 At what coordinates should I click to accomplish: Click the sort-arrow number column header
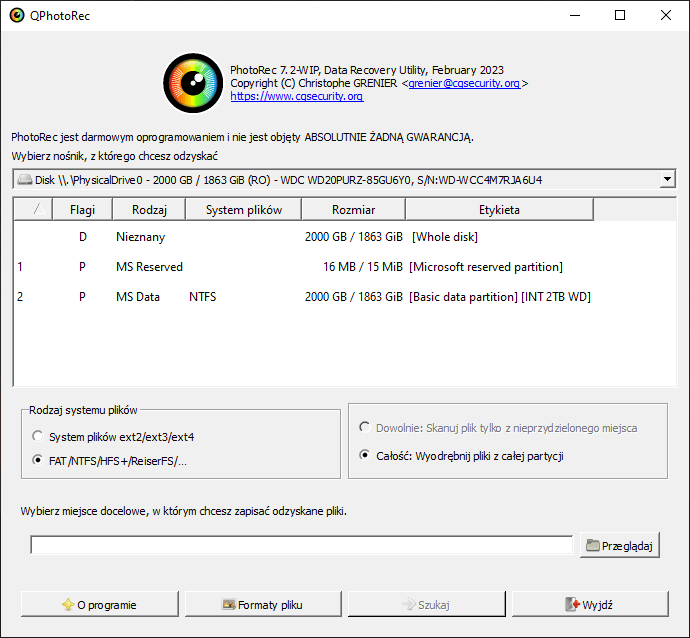[x=33, y=209]
